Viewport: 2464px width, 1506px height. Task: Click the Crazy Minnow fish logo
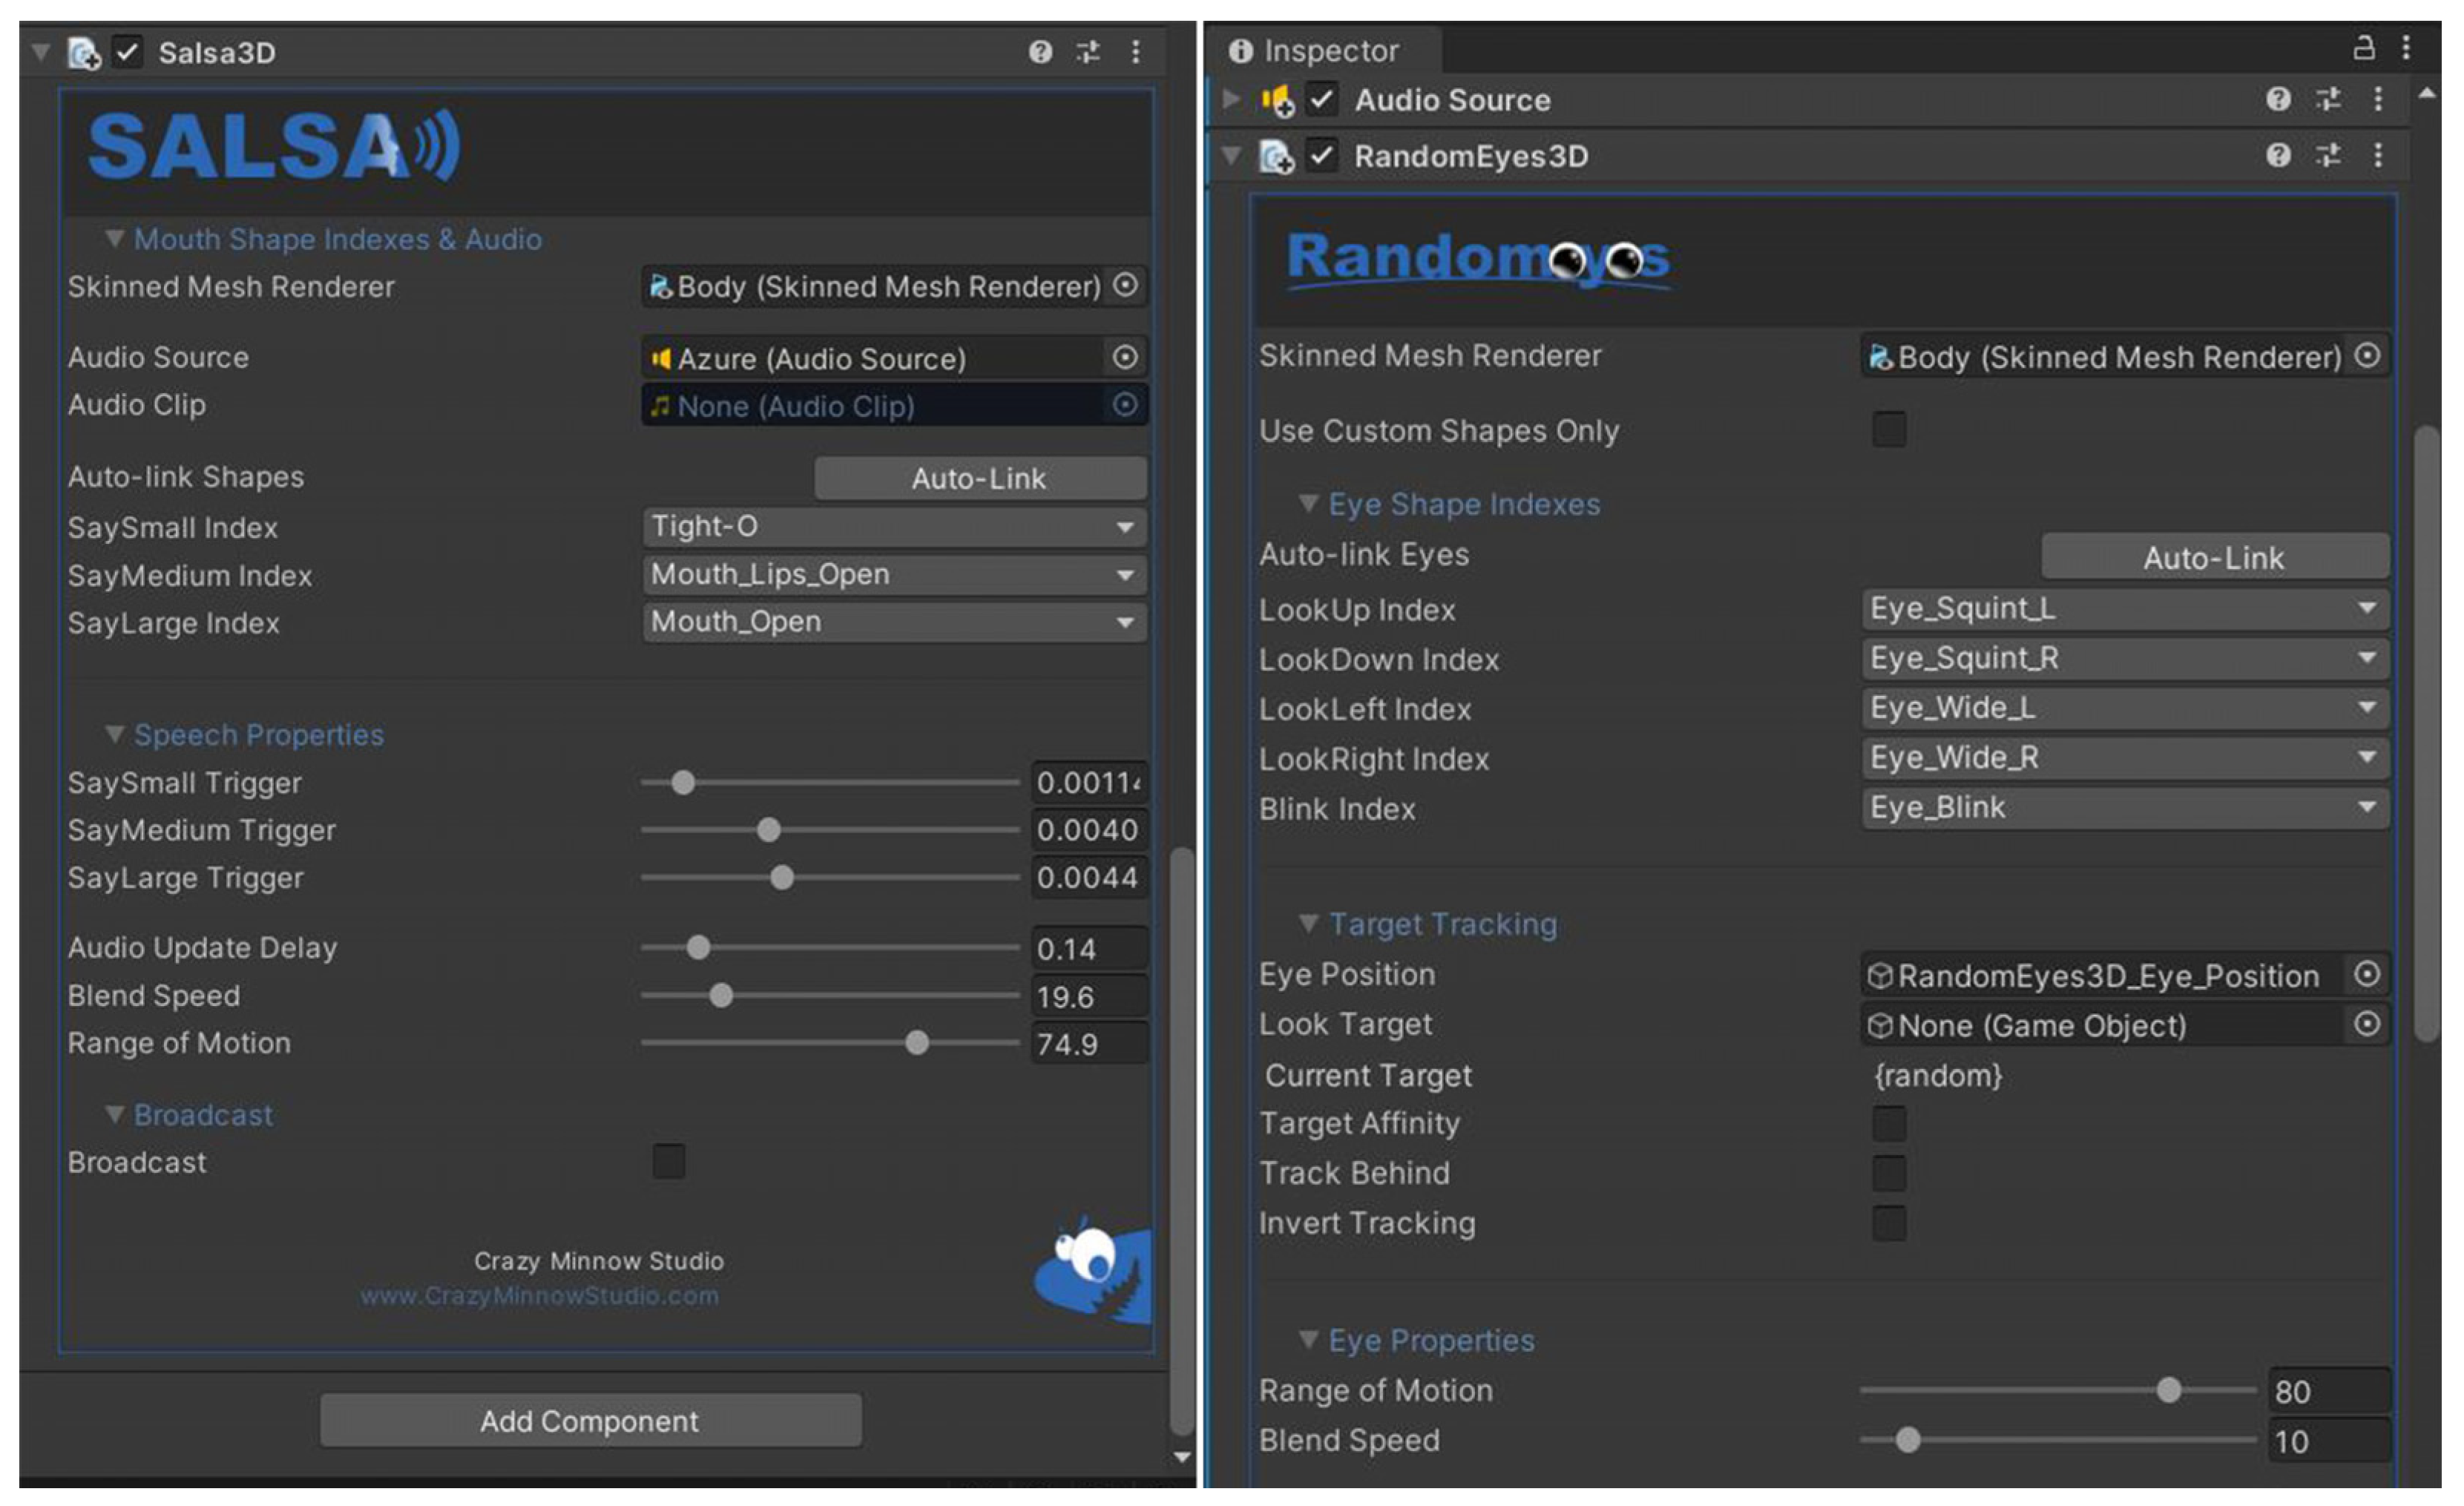(x=1092, y=1270)
